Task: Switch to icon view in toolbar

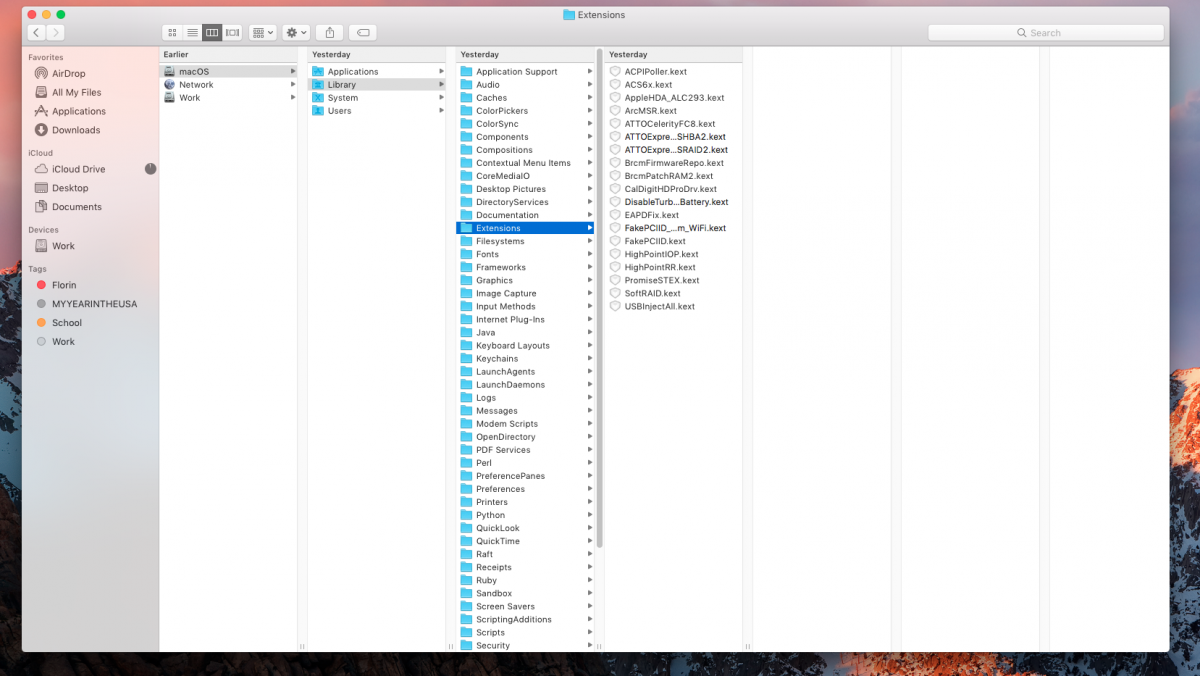Action: pos(172,33)
